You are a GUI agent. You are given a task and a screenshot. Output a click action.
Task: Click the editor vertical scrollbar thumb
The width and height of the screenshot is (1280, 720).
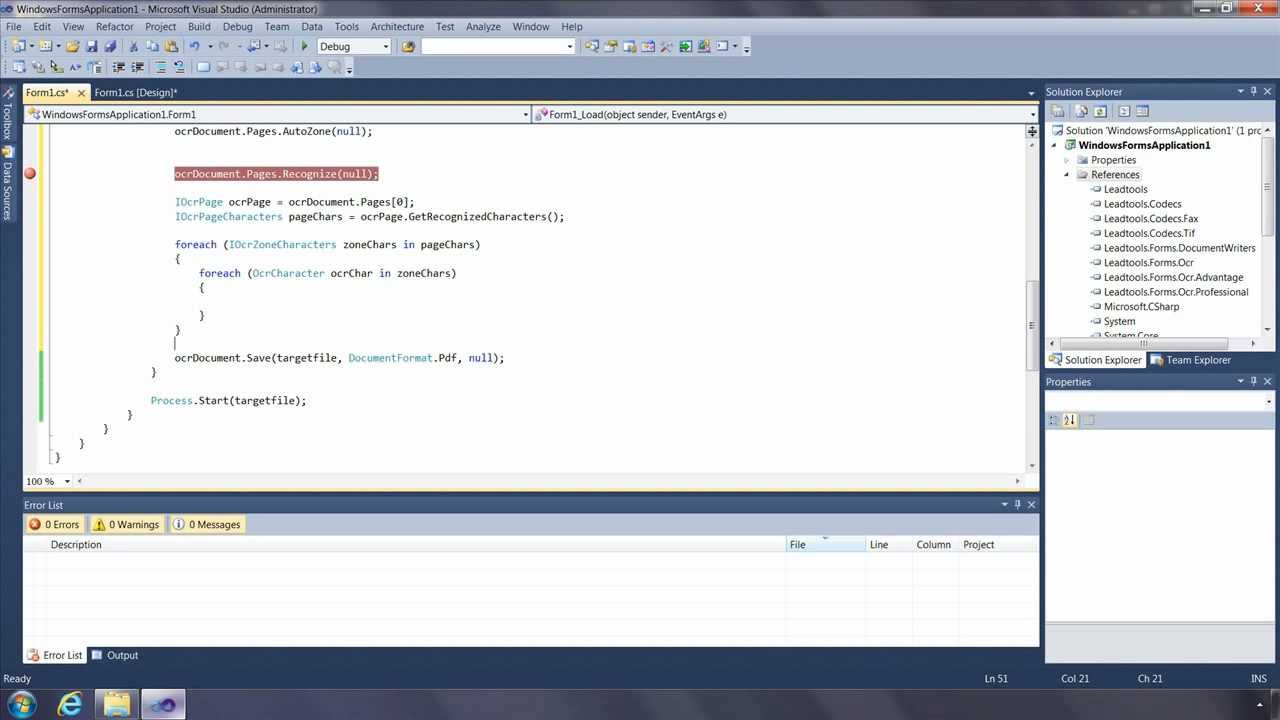pos(1033,326)
